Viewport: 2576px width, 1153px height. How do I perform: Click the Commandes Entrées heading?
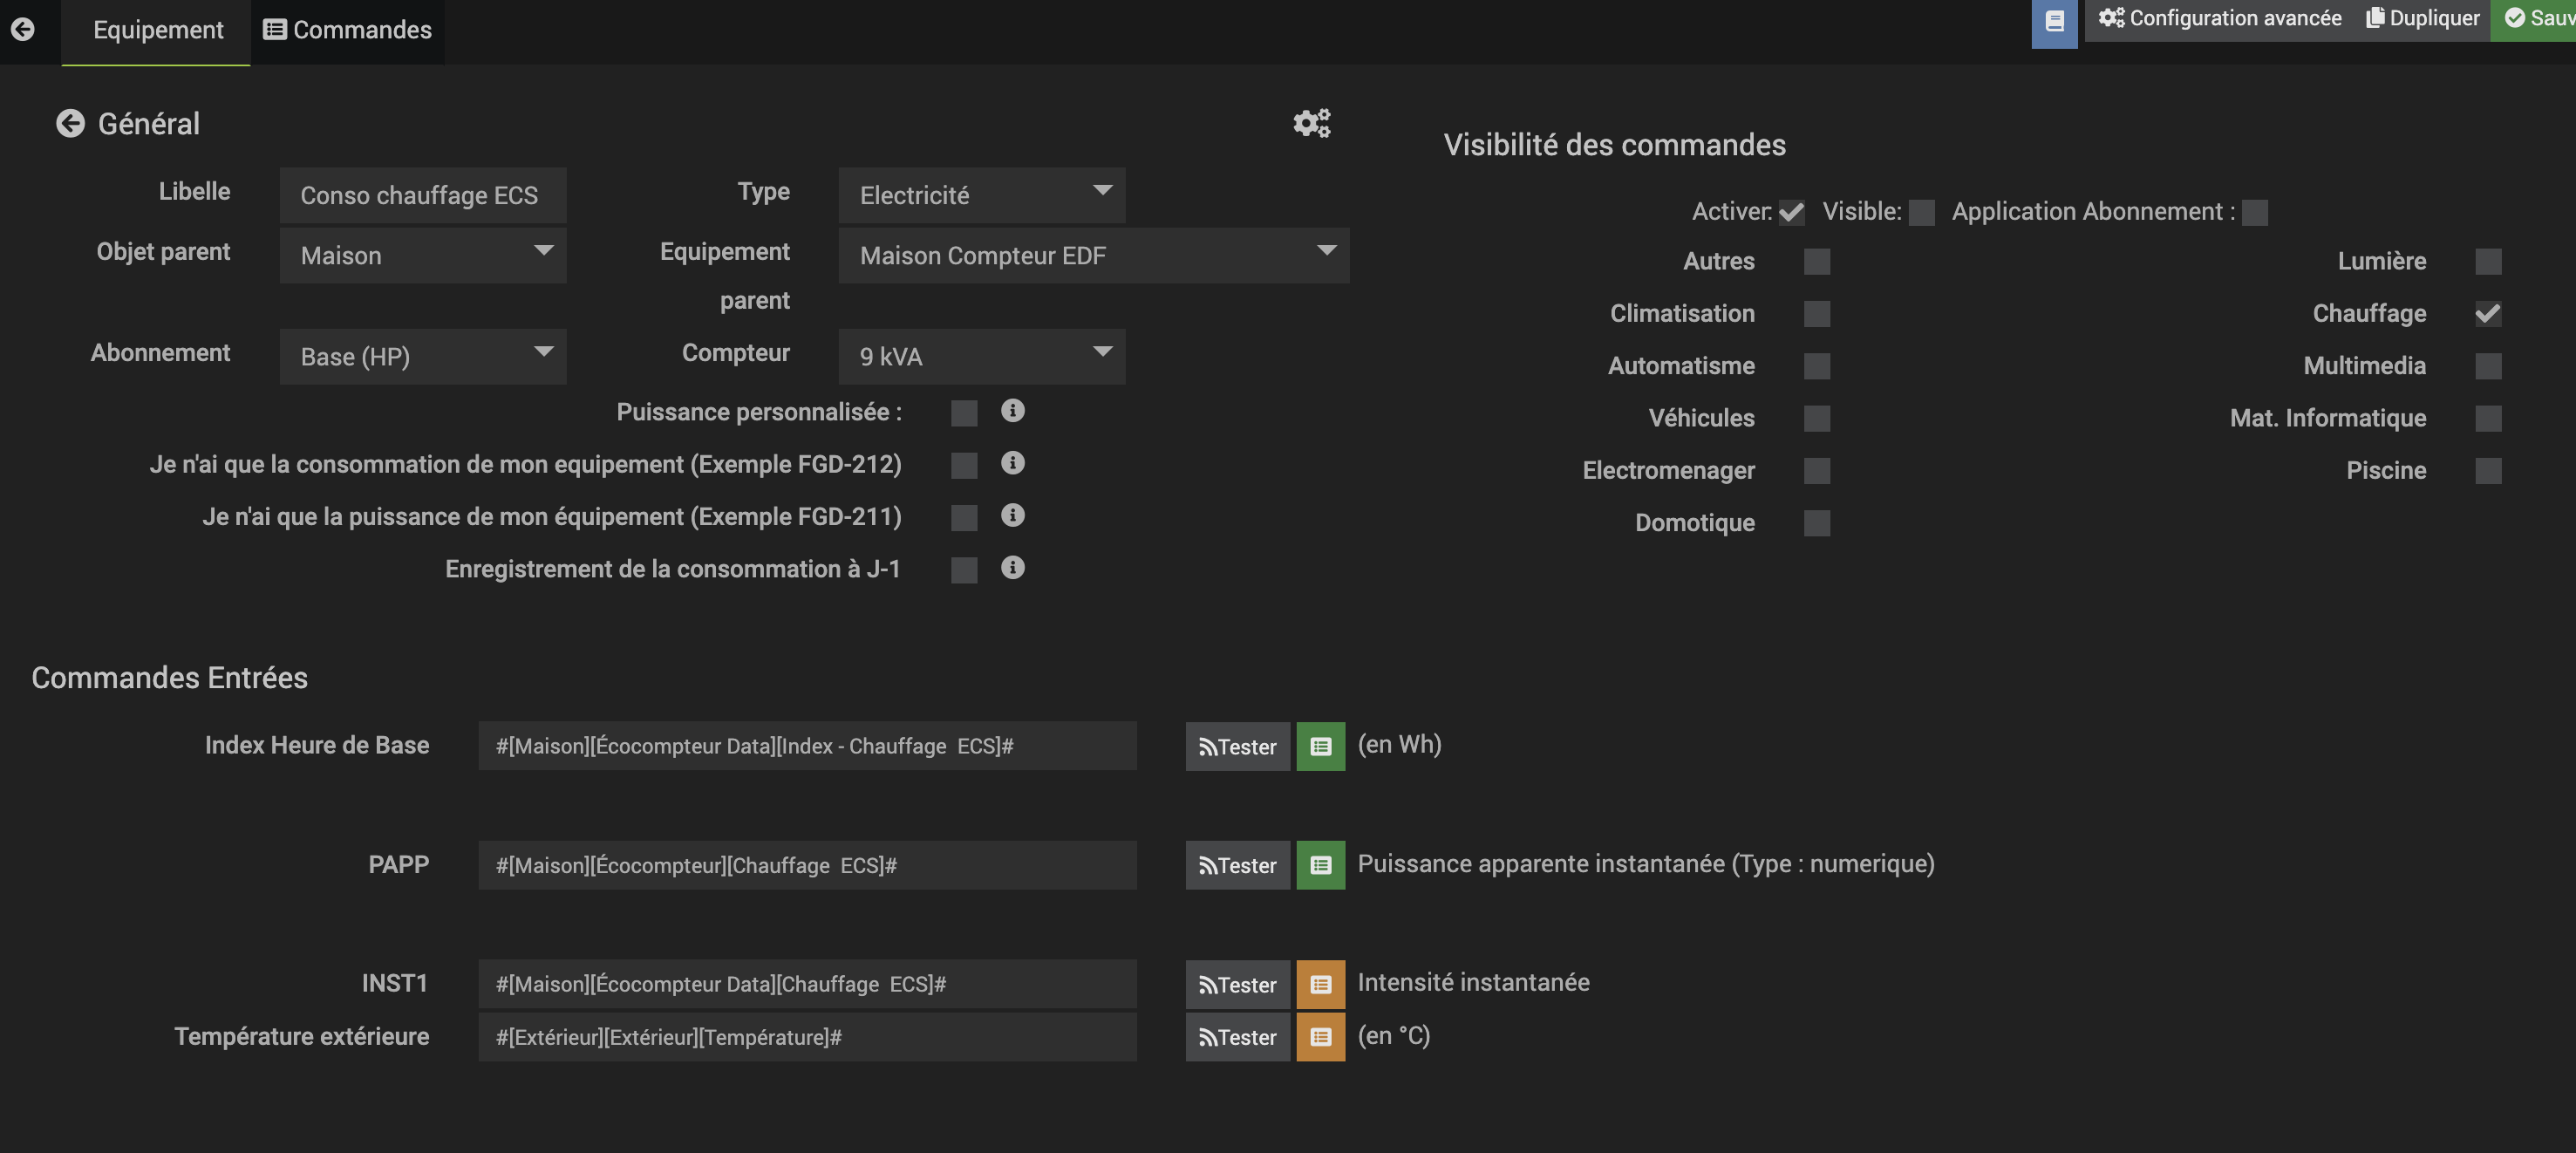coord(169,678)
